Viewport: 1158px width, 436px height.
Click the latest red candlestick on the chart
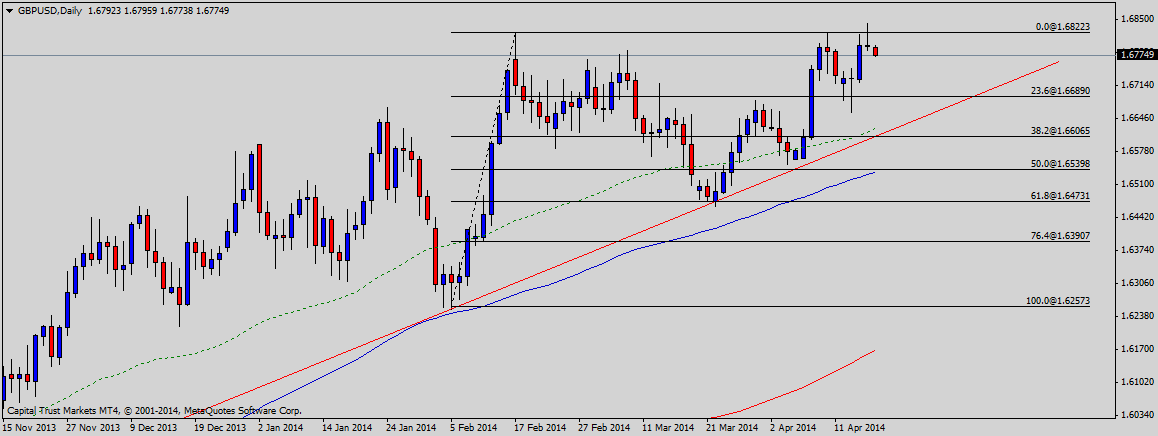coord(876,51)
